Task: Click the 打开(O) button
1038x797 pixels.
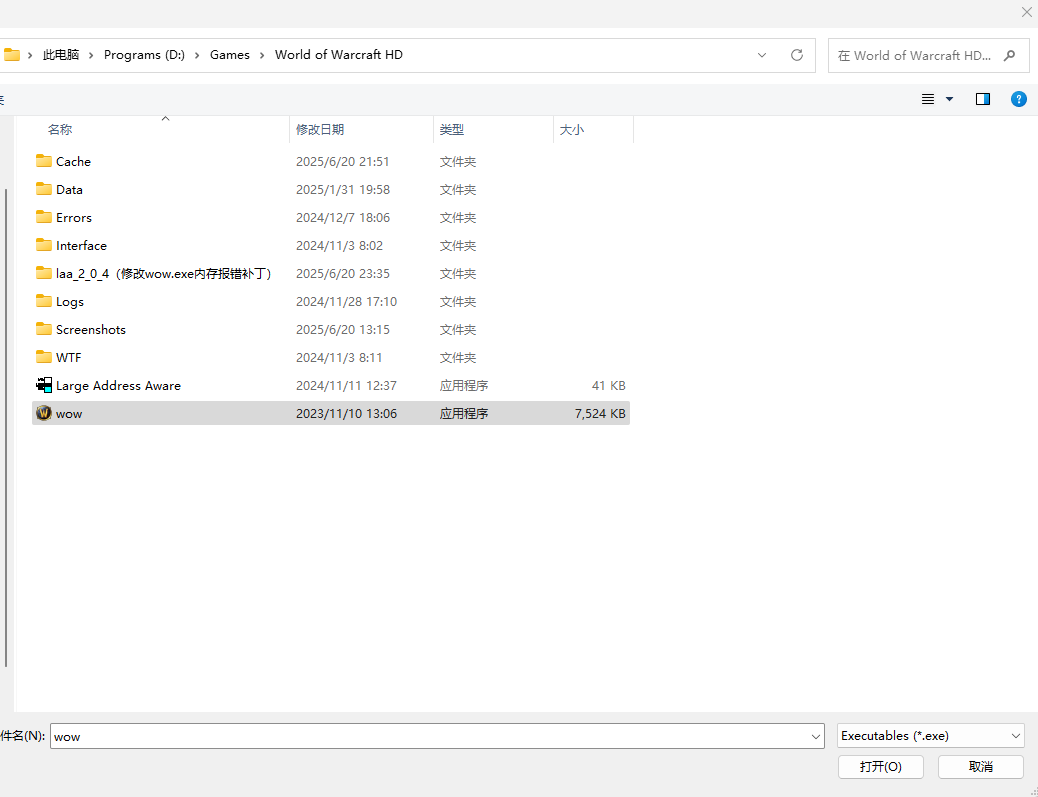Action: coord(880,767)
